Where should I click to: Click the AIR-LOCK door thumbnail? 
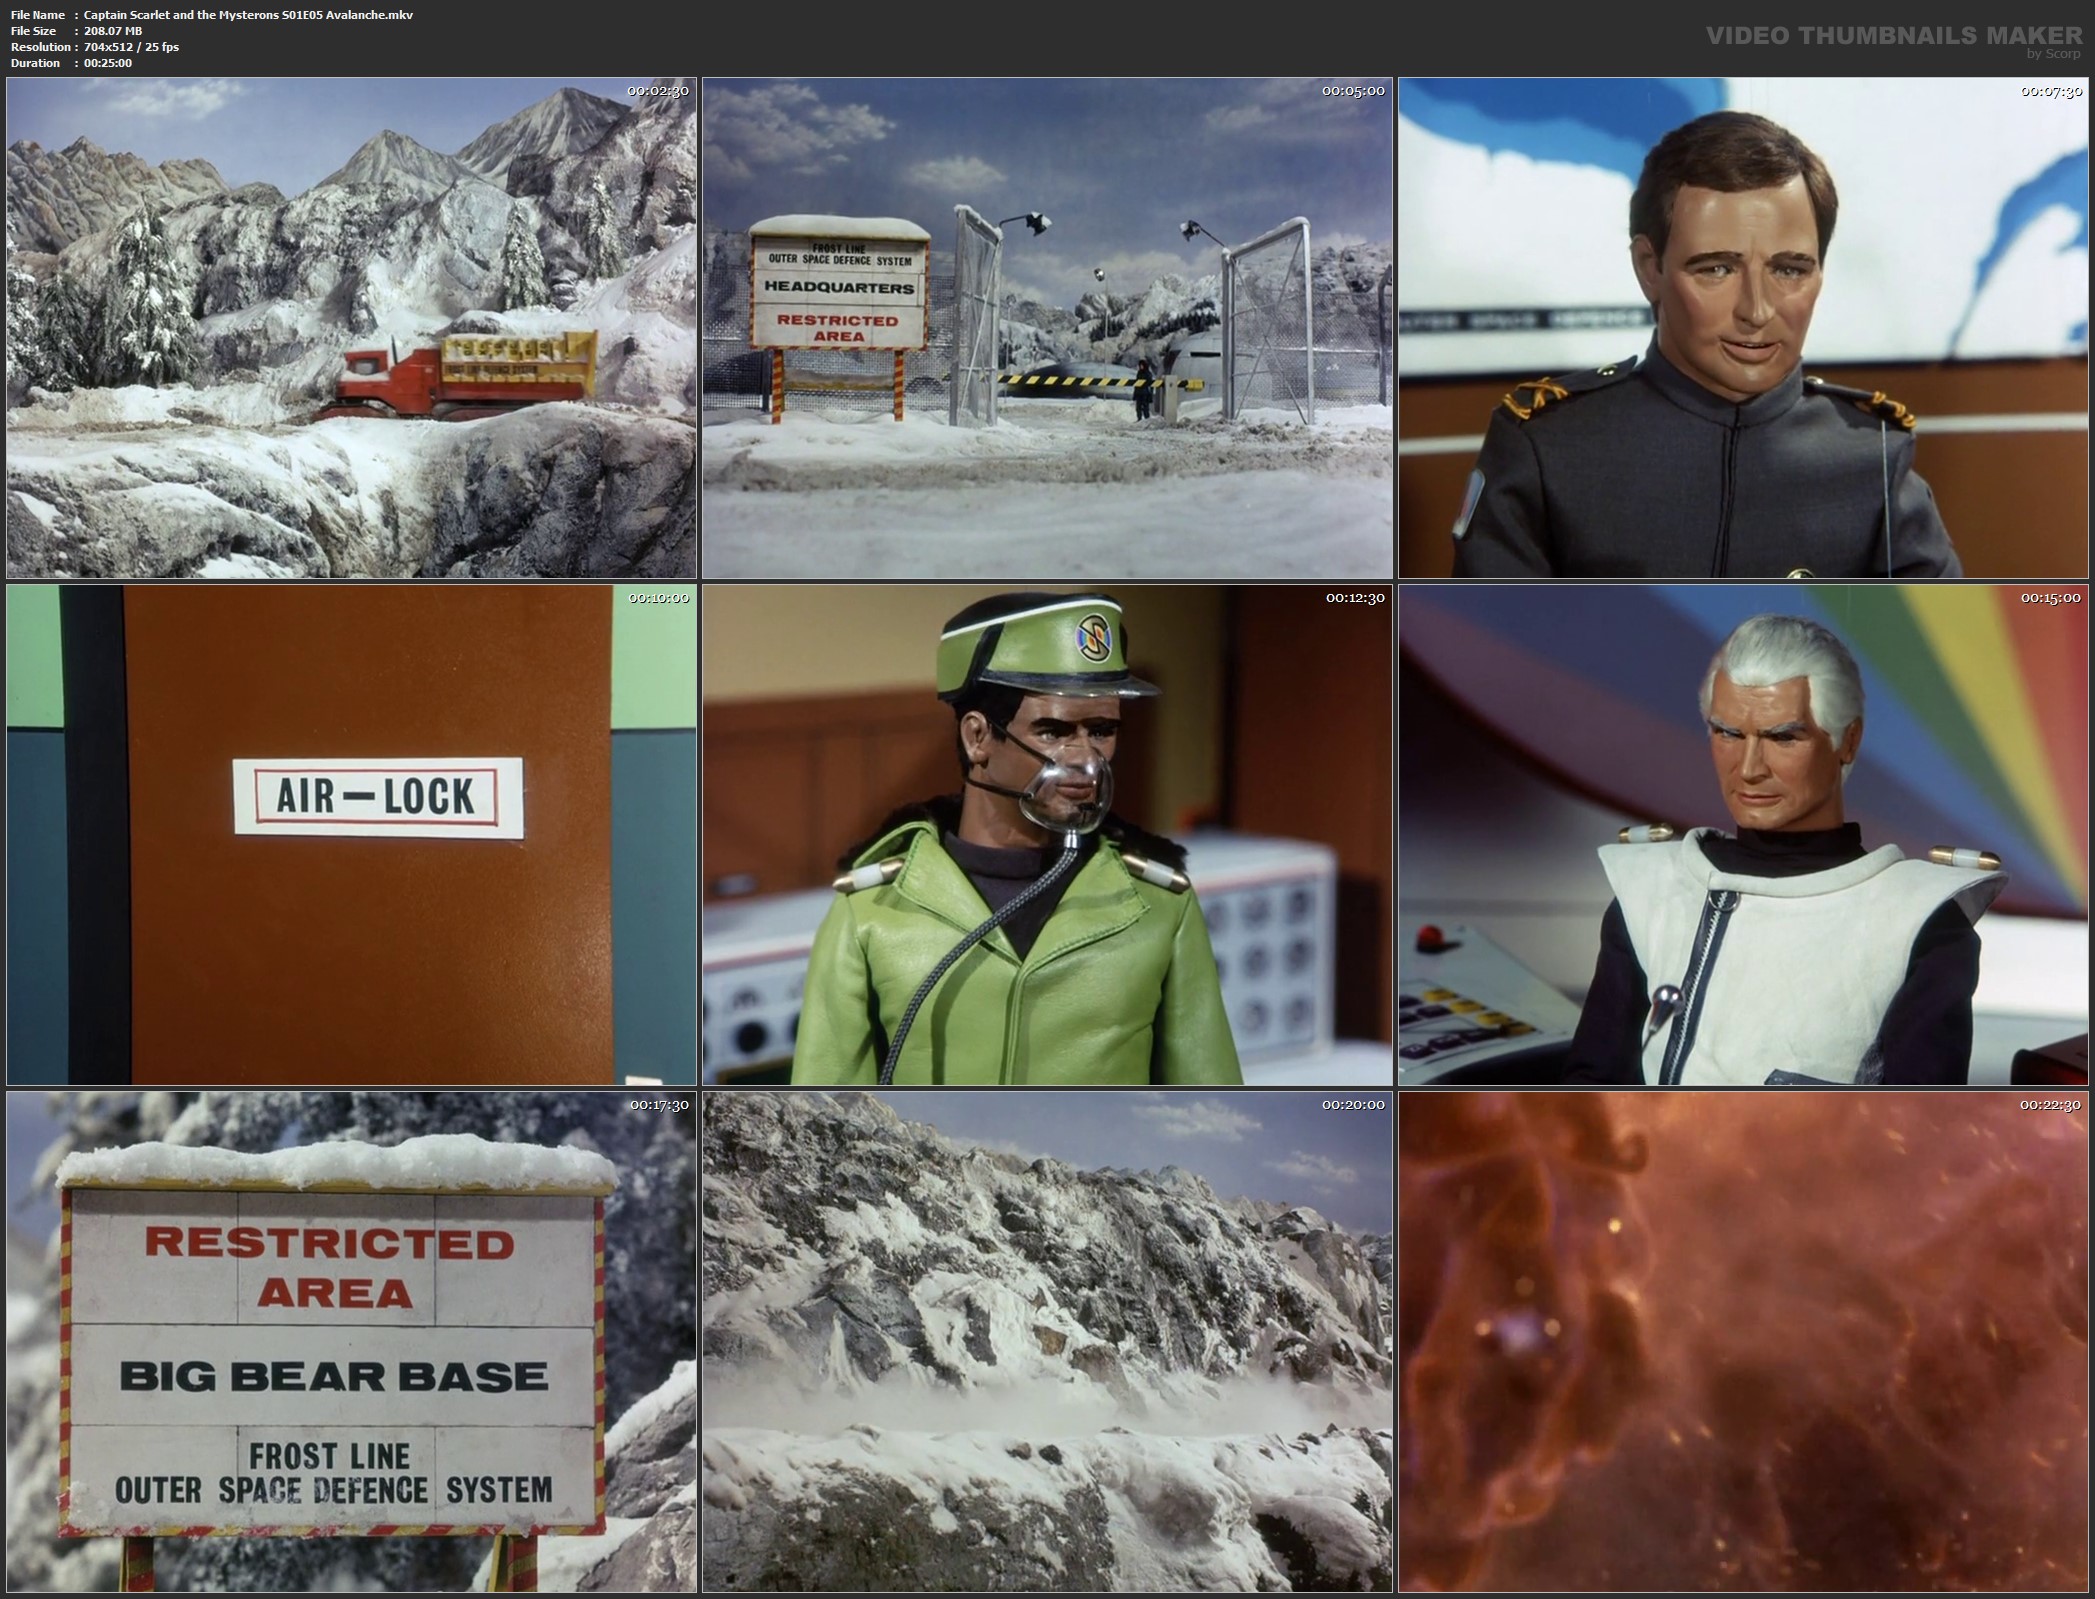(351, 835)
